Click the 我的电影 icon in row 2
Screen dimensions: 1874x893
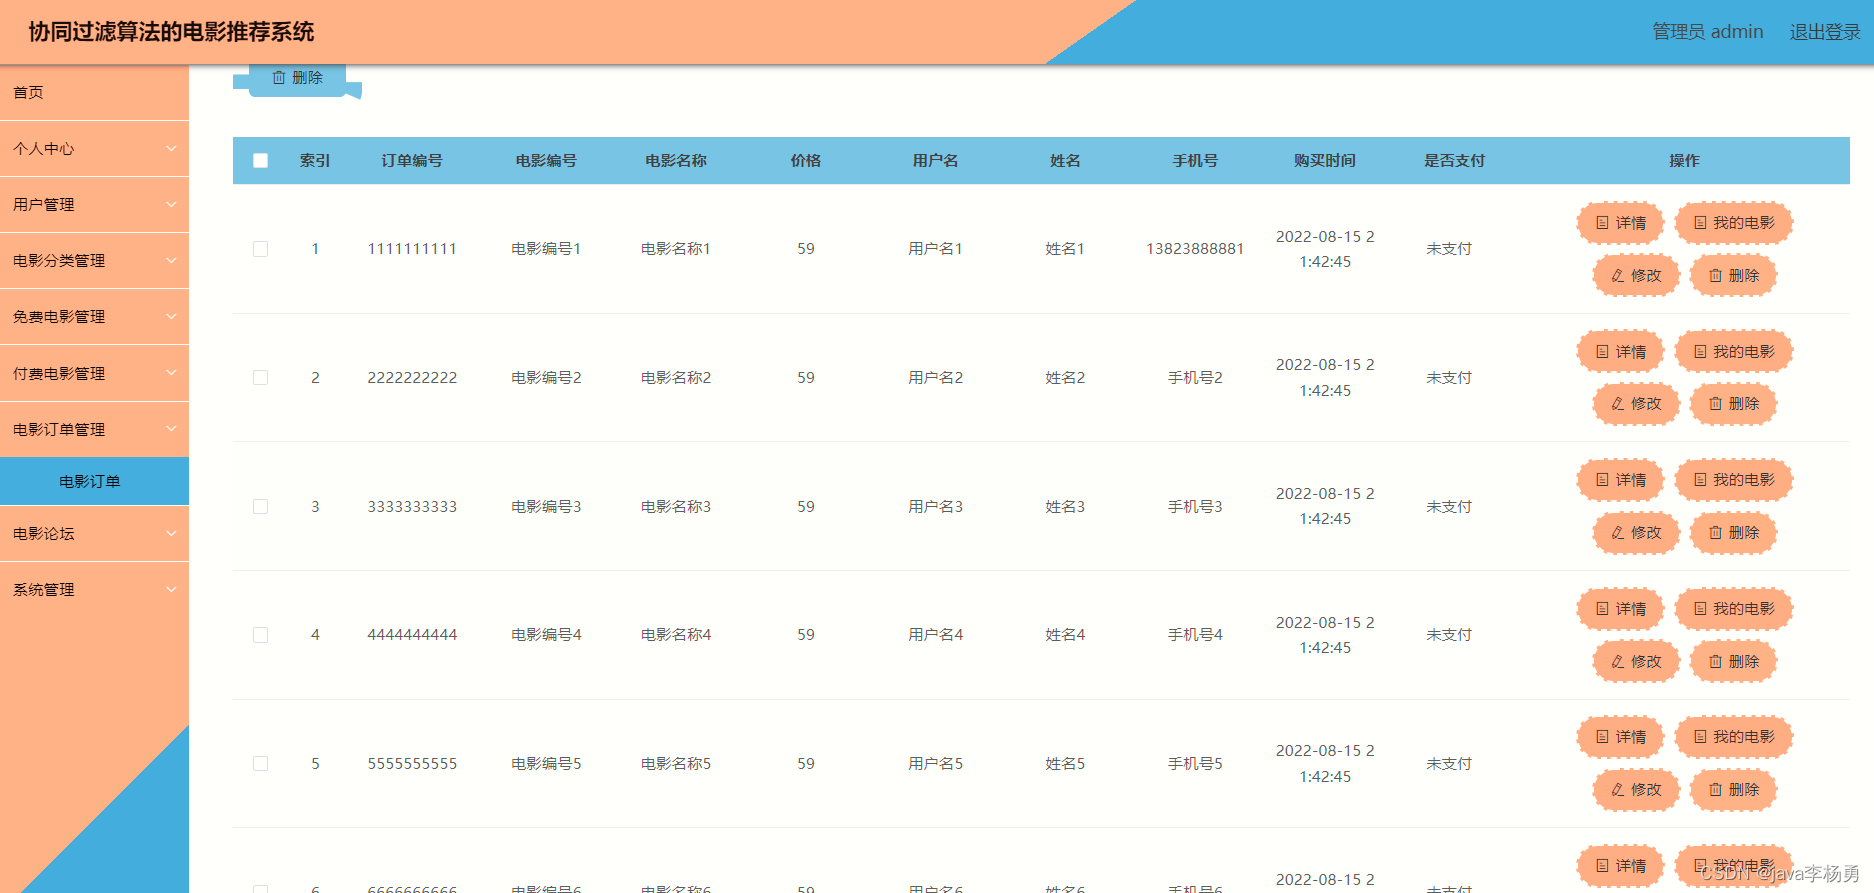point(1700,352)
